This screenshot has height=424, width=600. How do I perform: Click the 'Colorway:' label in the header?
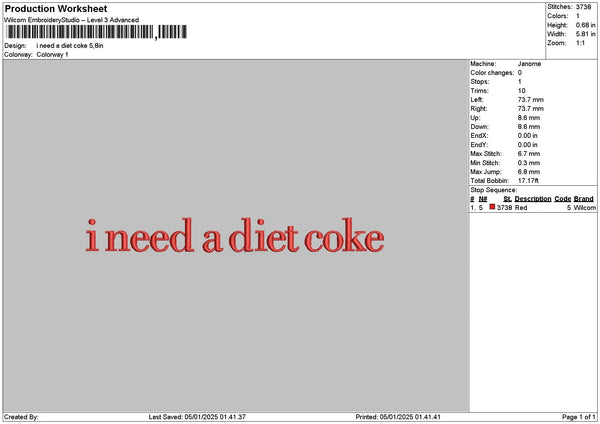(18, 55)
